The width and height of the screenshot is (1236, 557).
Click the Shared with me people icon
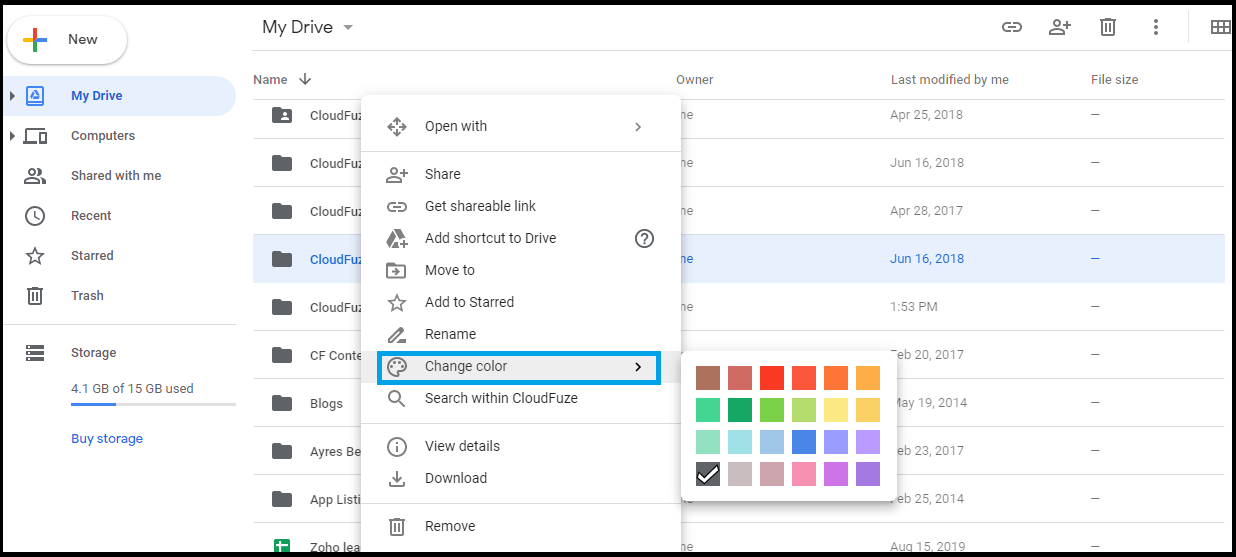35,176
